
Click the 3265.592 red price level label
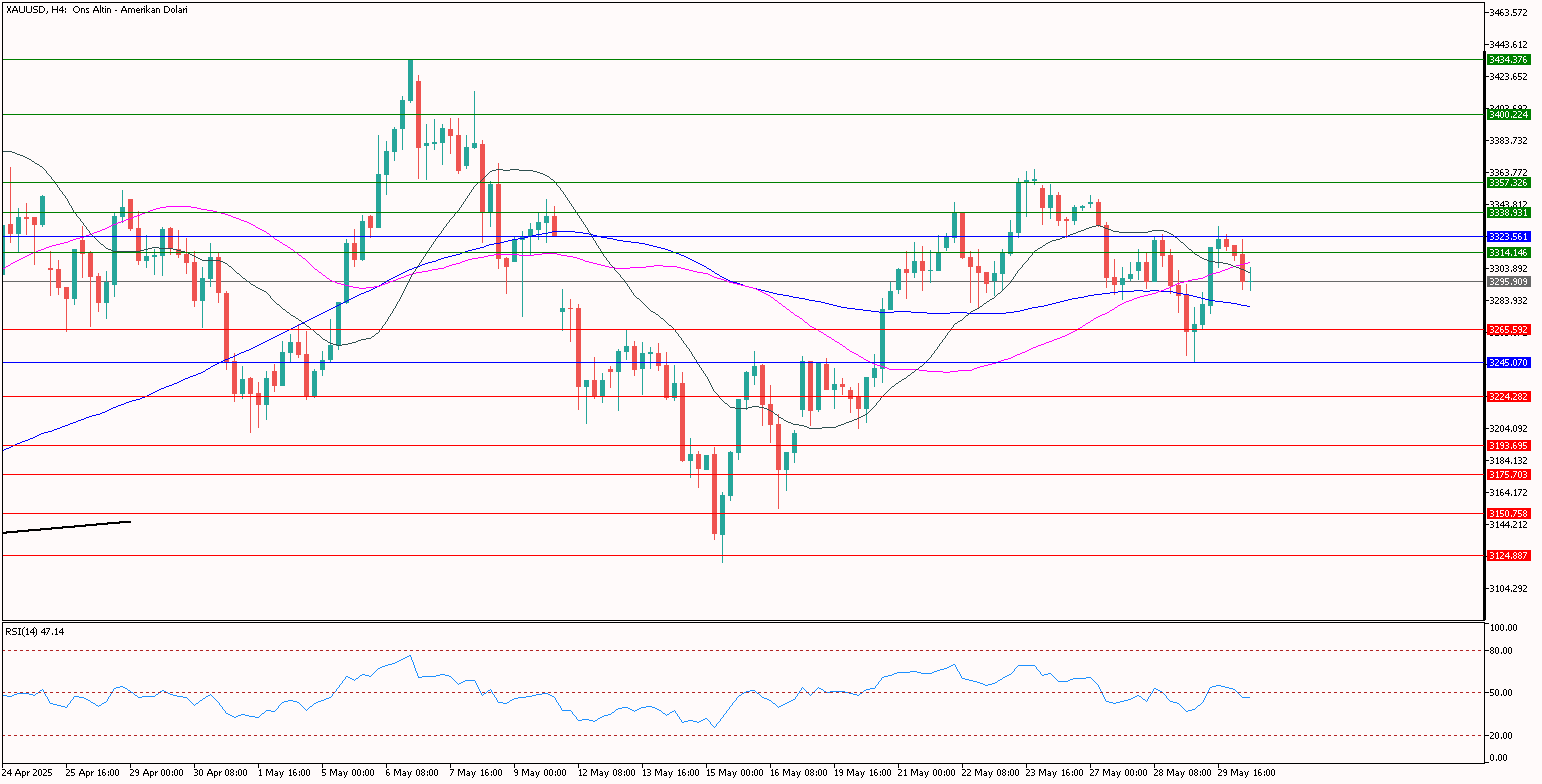pyautogui.click(x=1509, y=329)
